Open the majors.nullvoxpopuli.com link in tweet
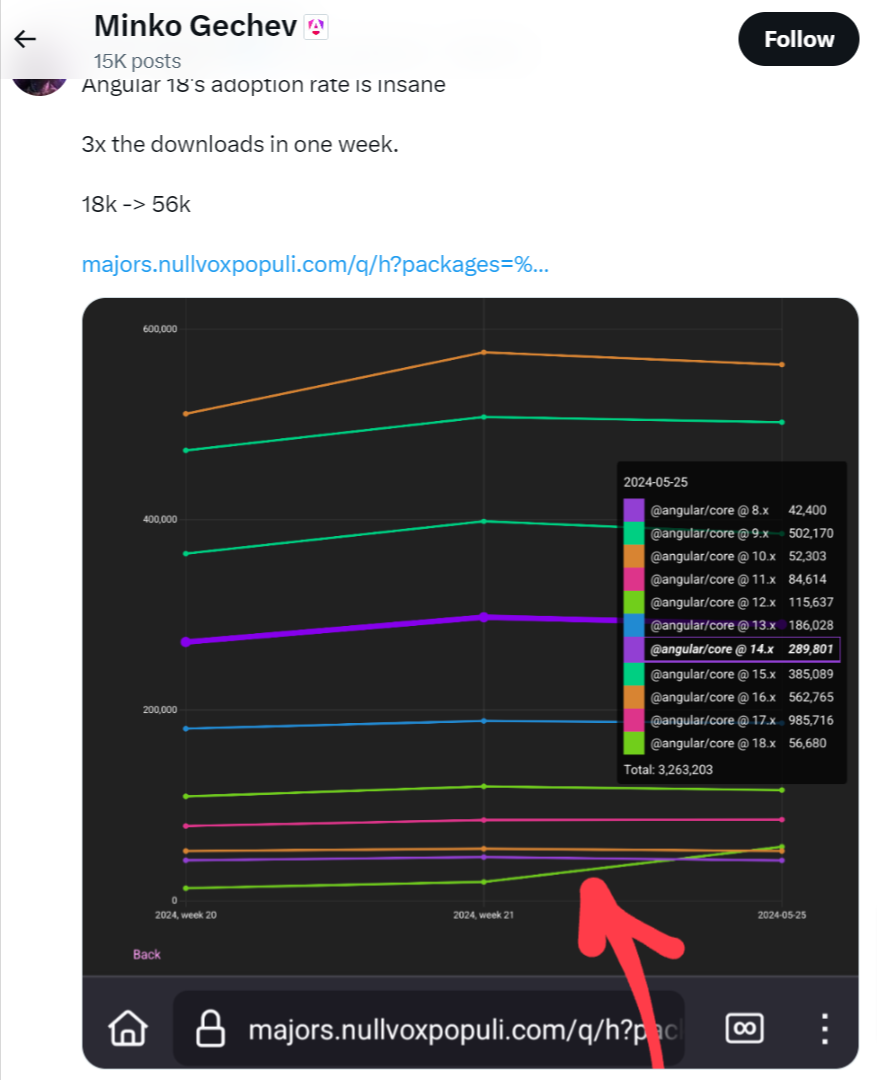This screenshot has height=1080, width=877. click(x=314, y=265)
